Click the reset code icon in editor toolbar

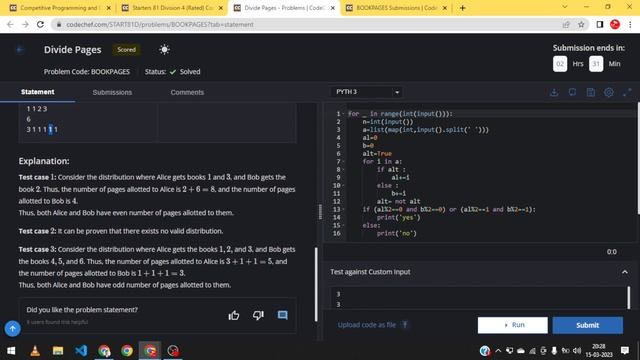(x=572, y=92)
